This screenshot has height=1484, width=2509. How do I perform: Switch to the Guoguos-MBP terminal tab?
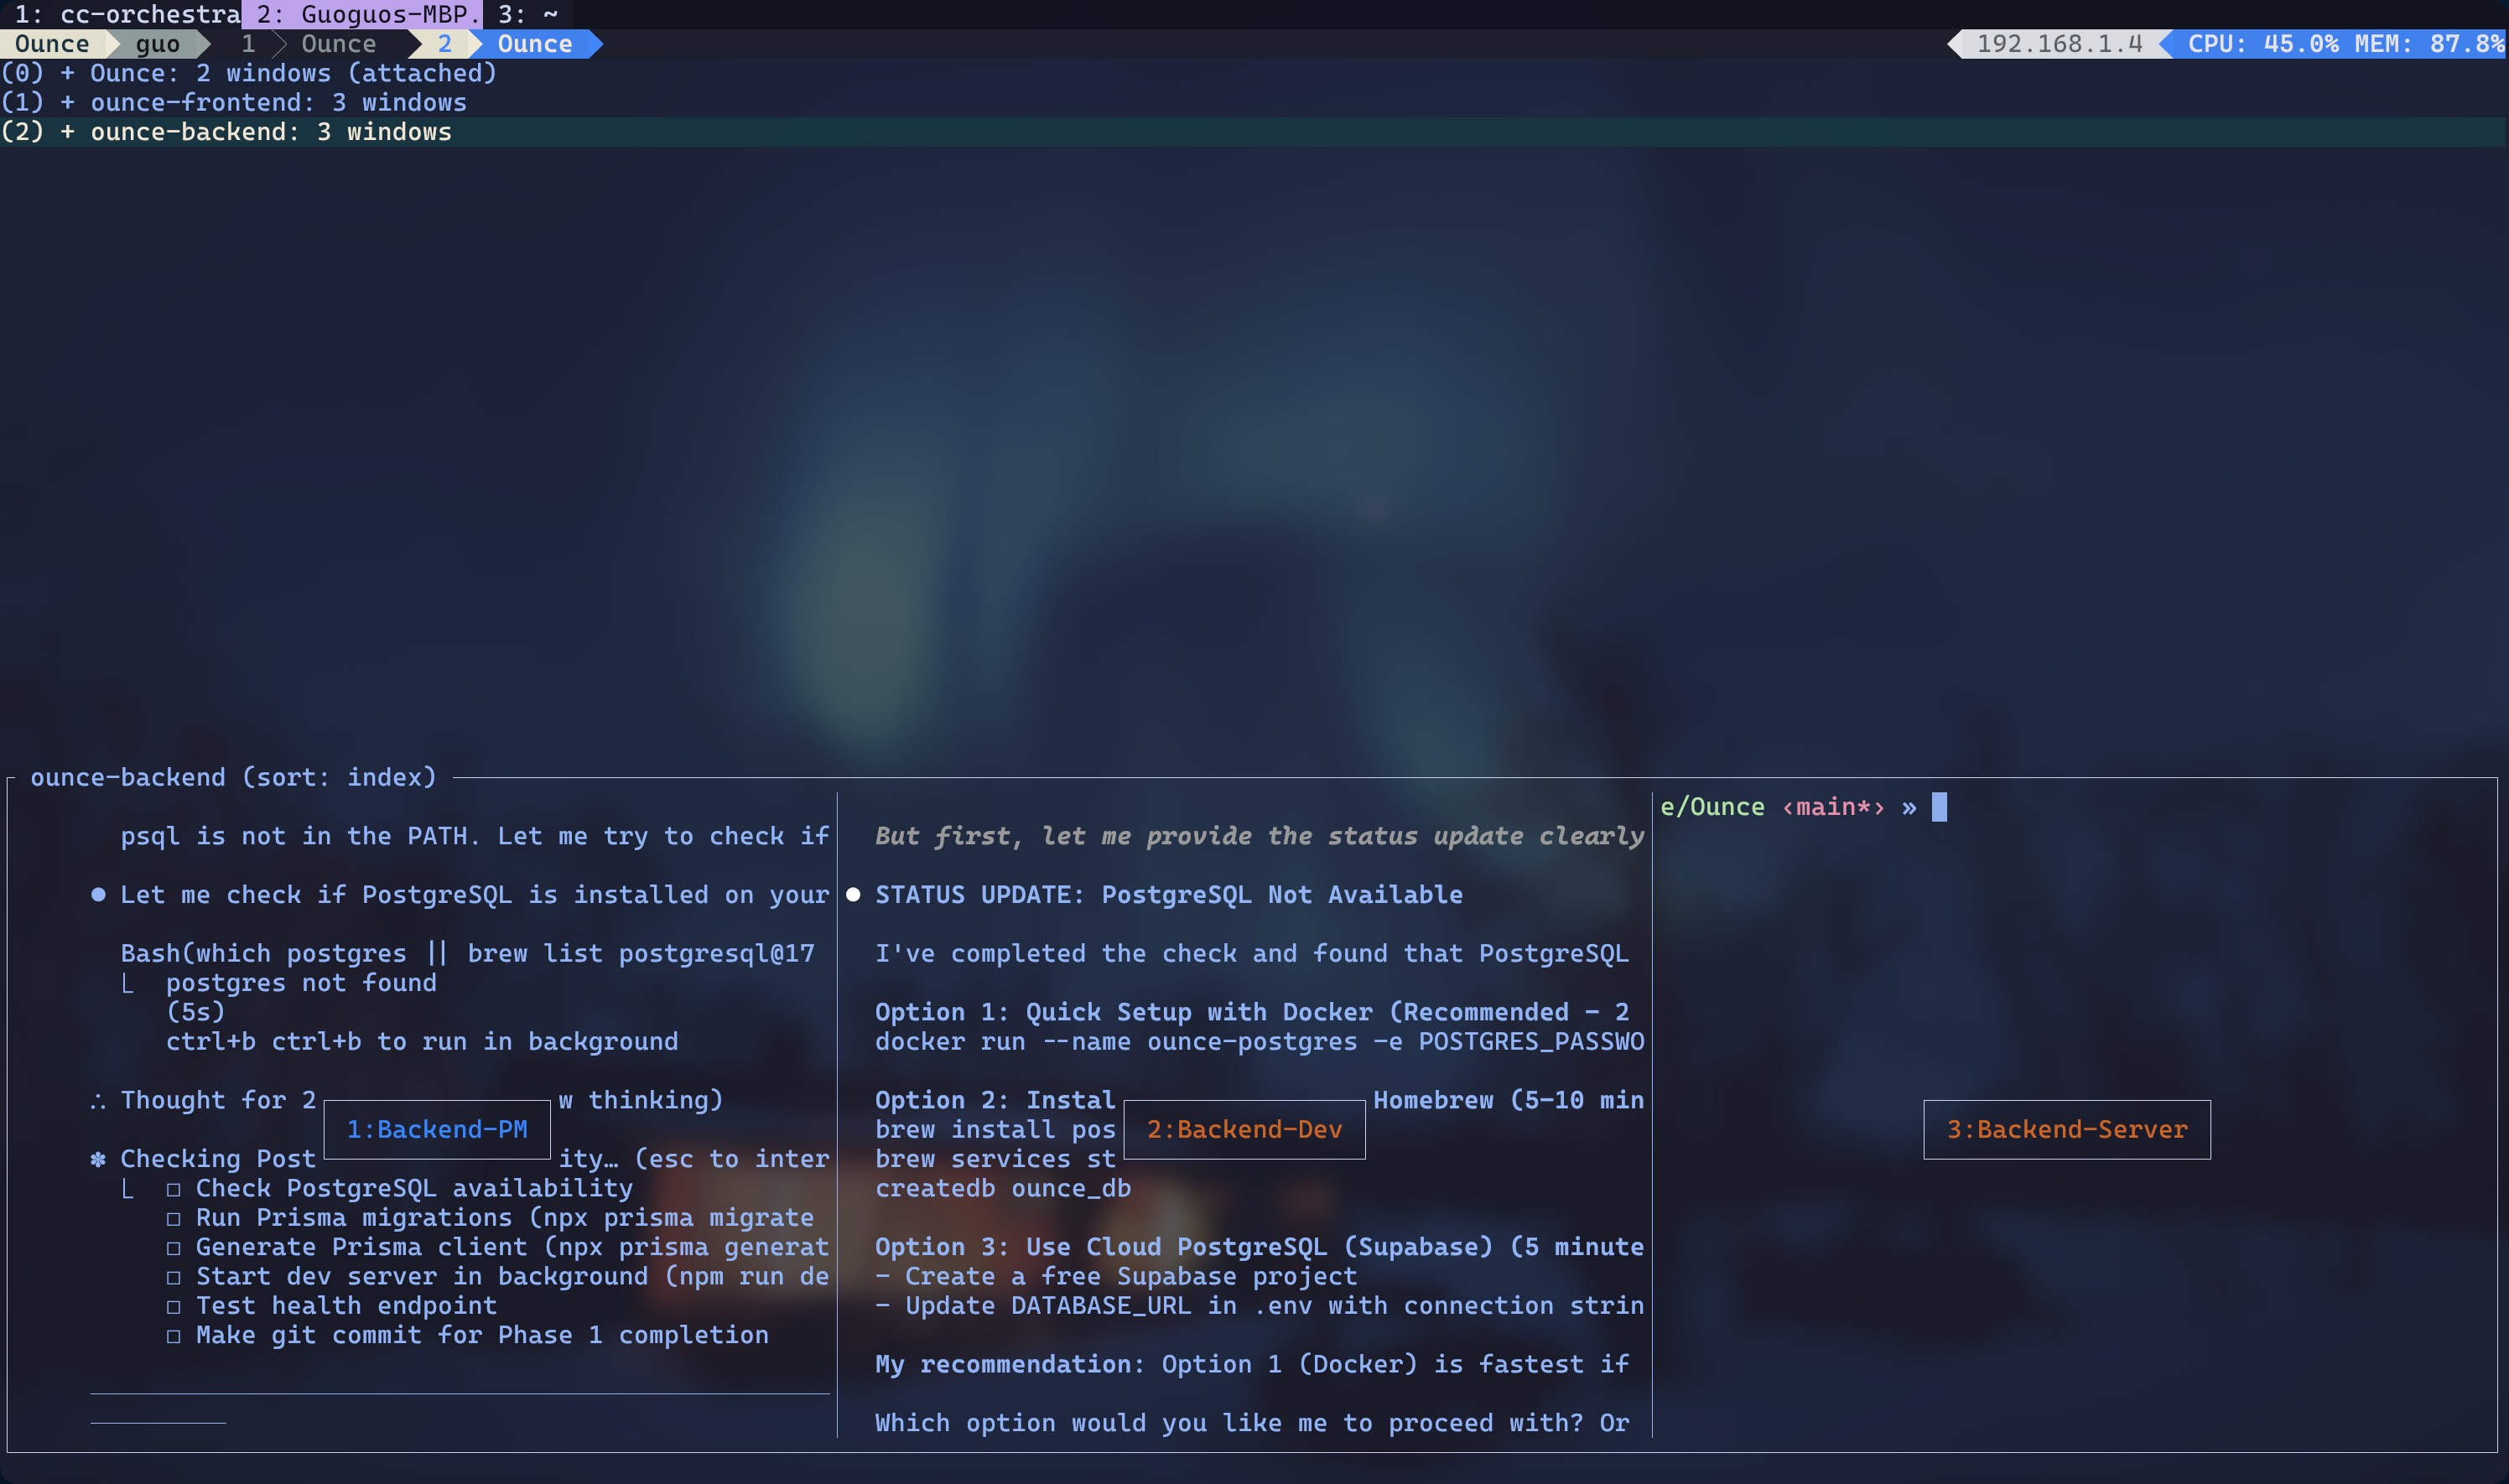[364, 14]
